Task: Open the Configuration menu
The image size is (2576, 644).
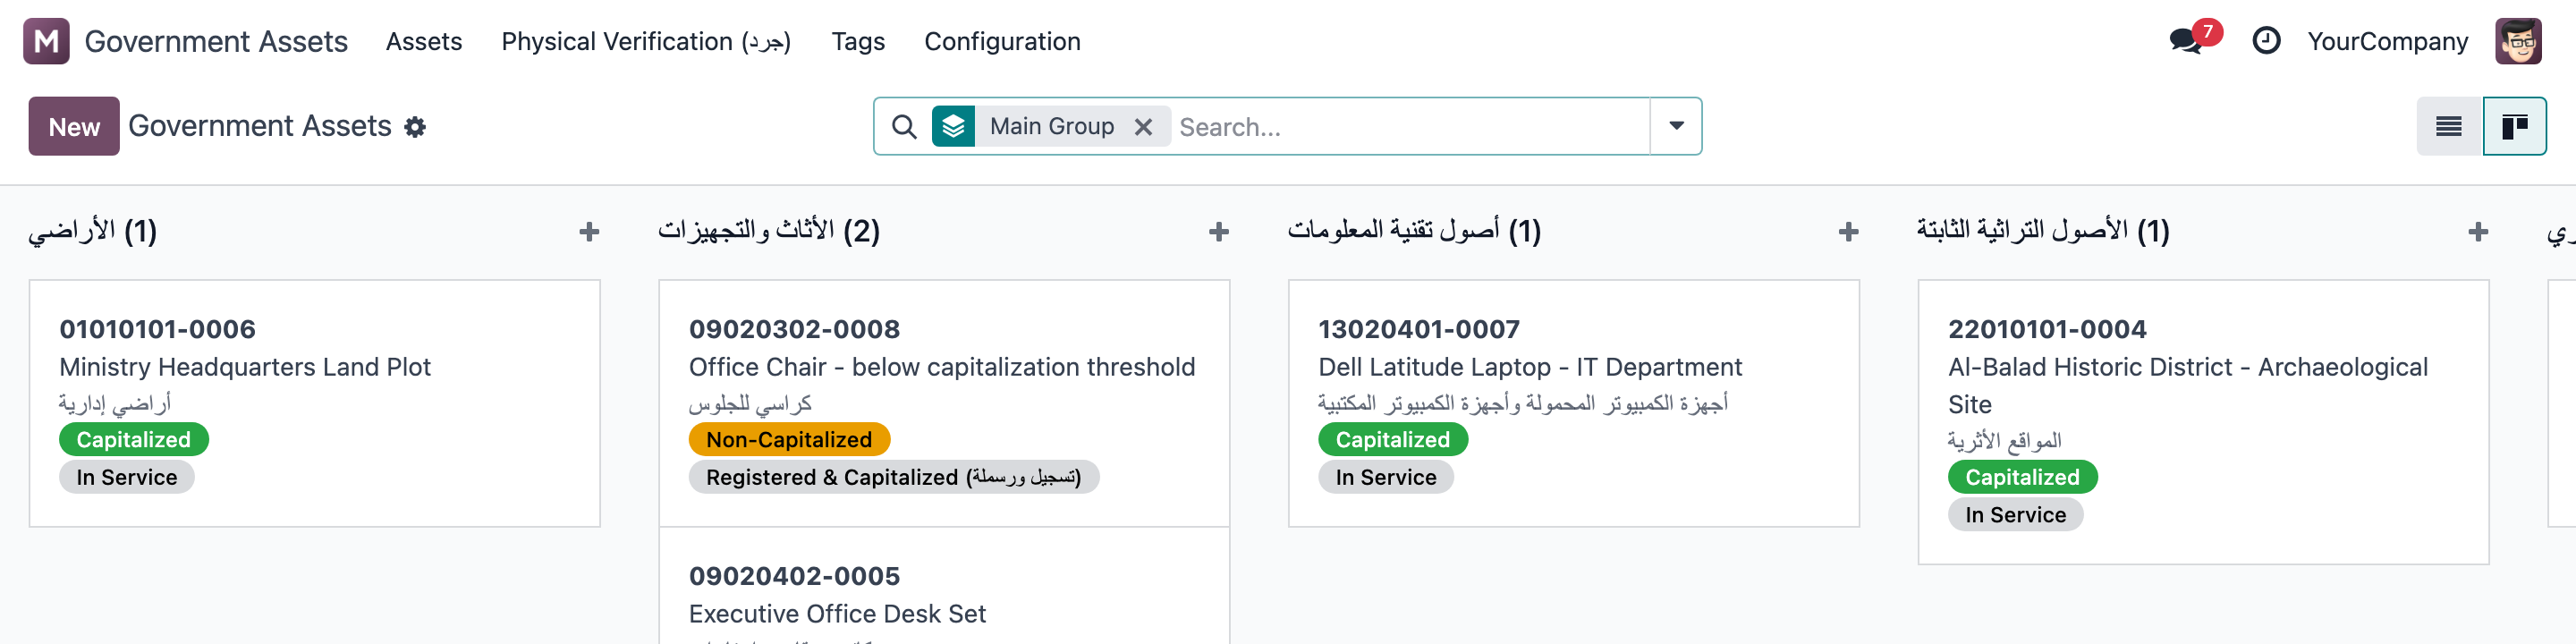Action: (x=1002, y=41)
